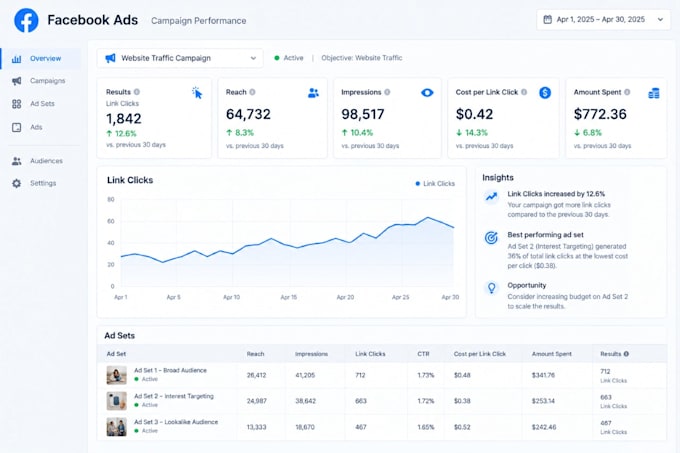Click the lightbulb Opportunity icon
This screenshot has height=453, width=680.
[x=491, y=288]
